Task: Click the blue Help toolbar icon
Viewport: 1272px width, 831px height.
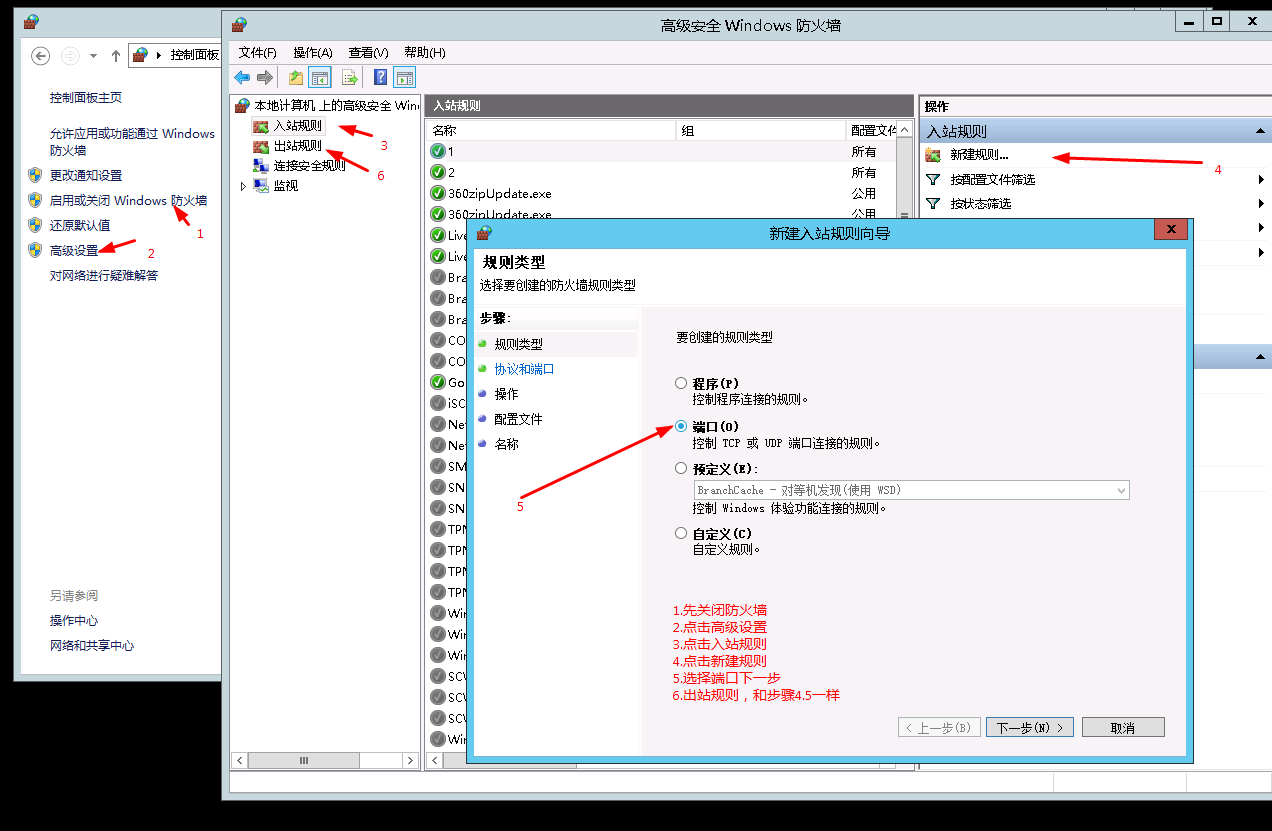Action: click(380, 77)
